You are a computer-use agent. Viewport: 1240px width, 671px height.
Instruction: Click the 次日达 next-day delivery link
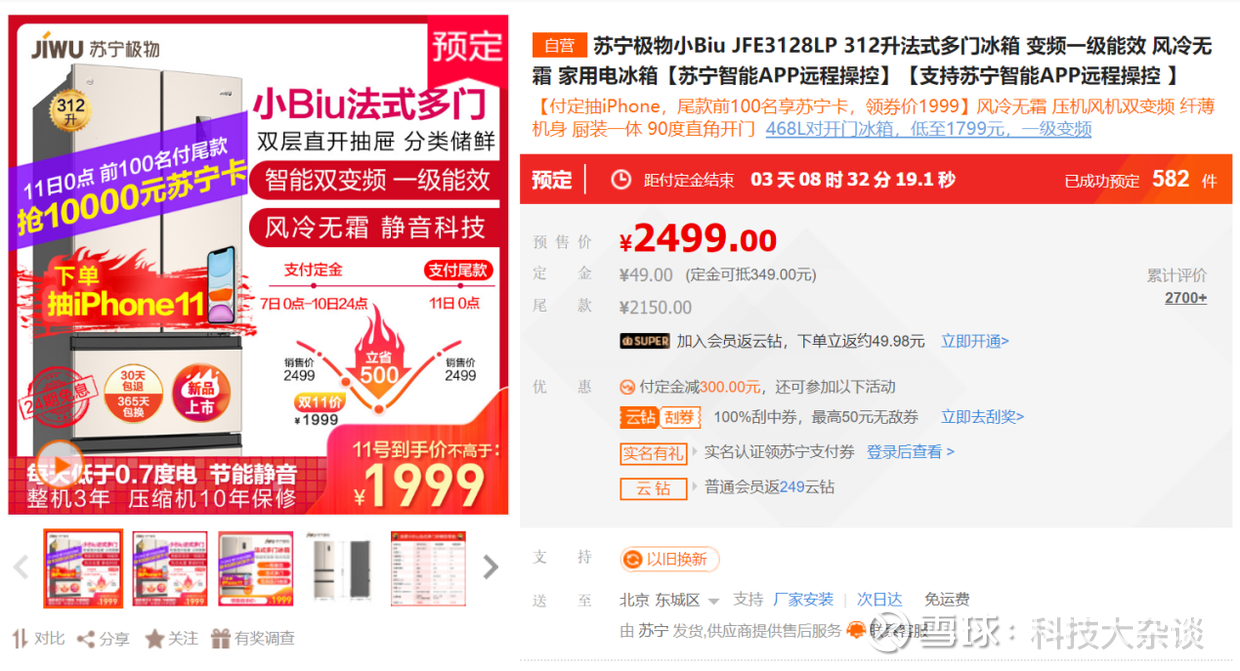point(879,599)
